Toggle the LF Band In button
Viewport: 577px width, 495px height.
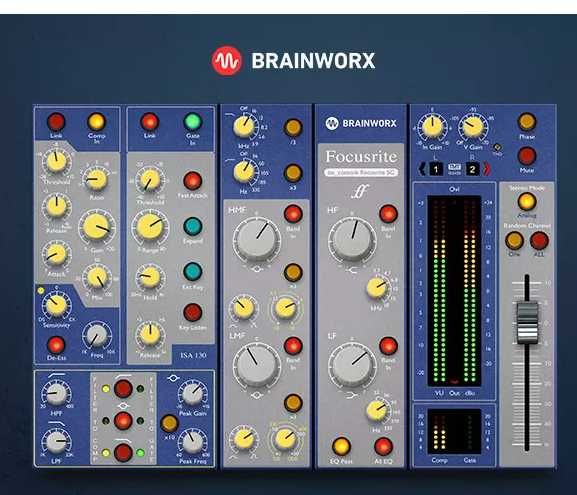388,346
